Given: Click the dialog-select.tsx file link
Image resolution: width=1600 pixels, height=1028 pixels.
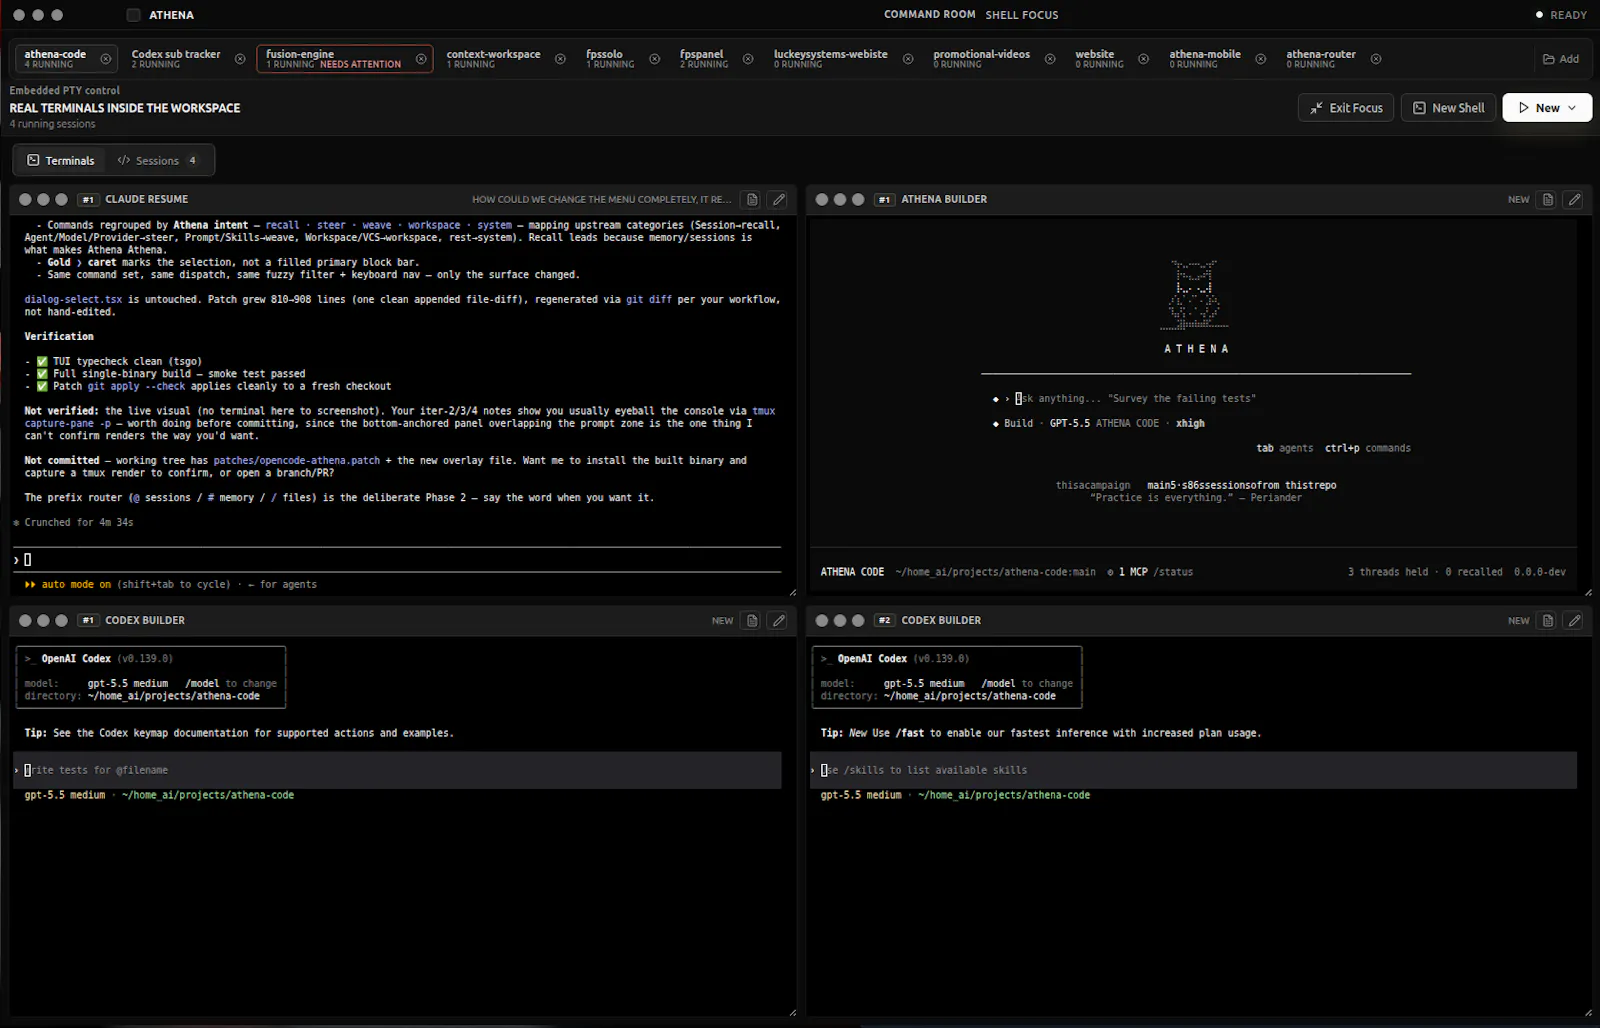Looking at the screenshot, I should click(x=73, y=299).
